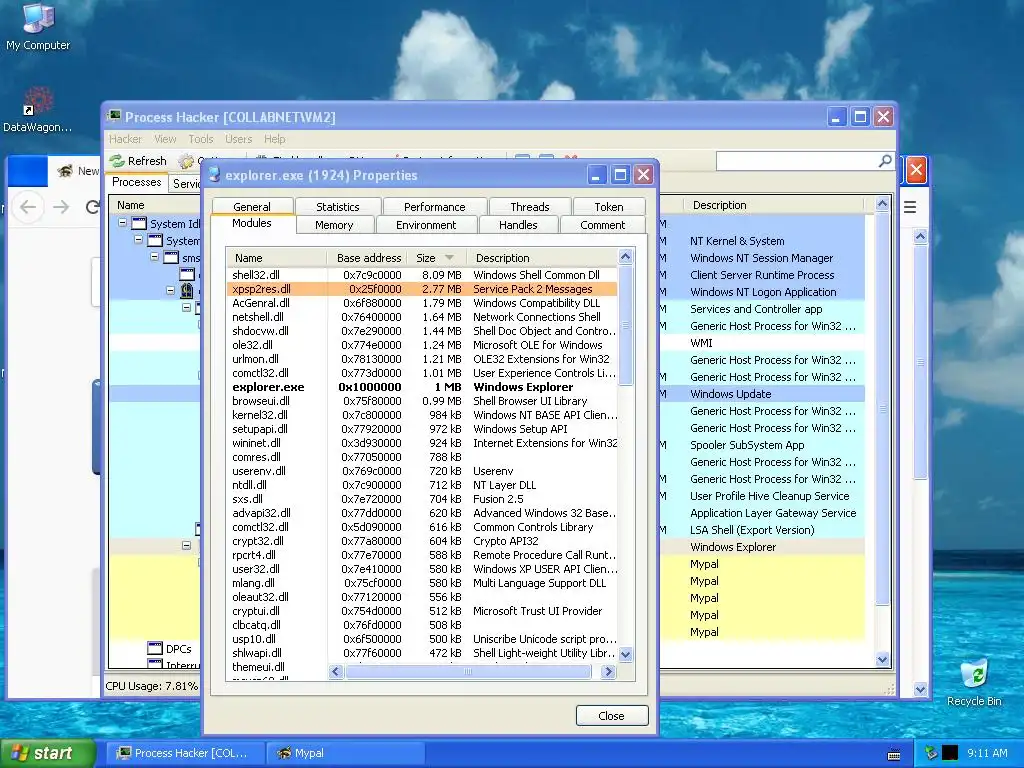Click the Description column header in modules list
This screenshot has width=1024, height=768.
click(541, 258)
